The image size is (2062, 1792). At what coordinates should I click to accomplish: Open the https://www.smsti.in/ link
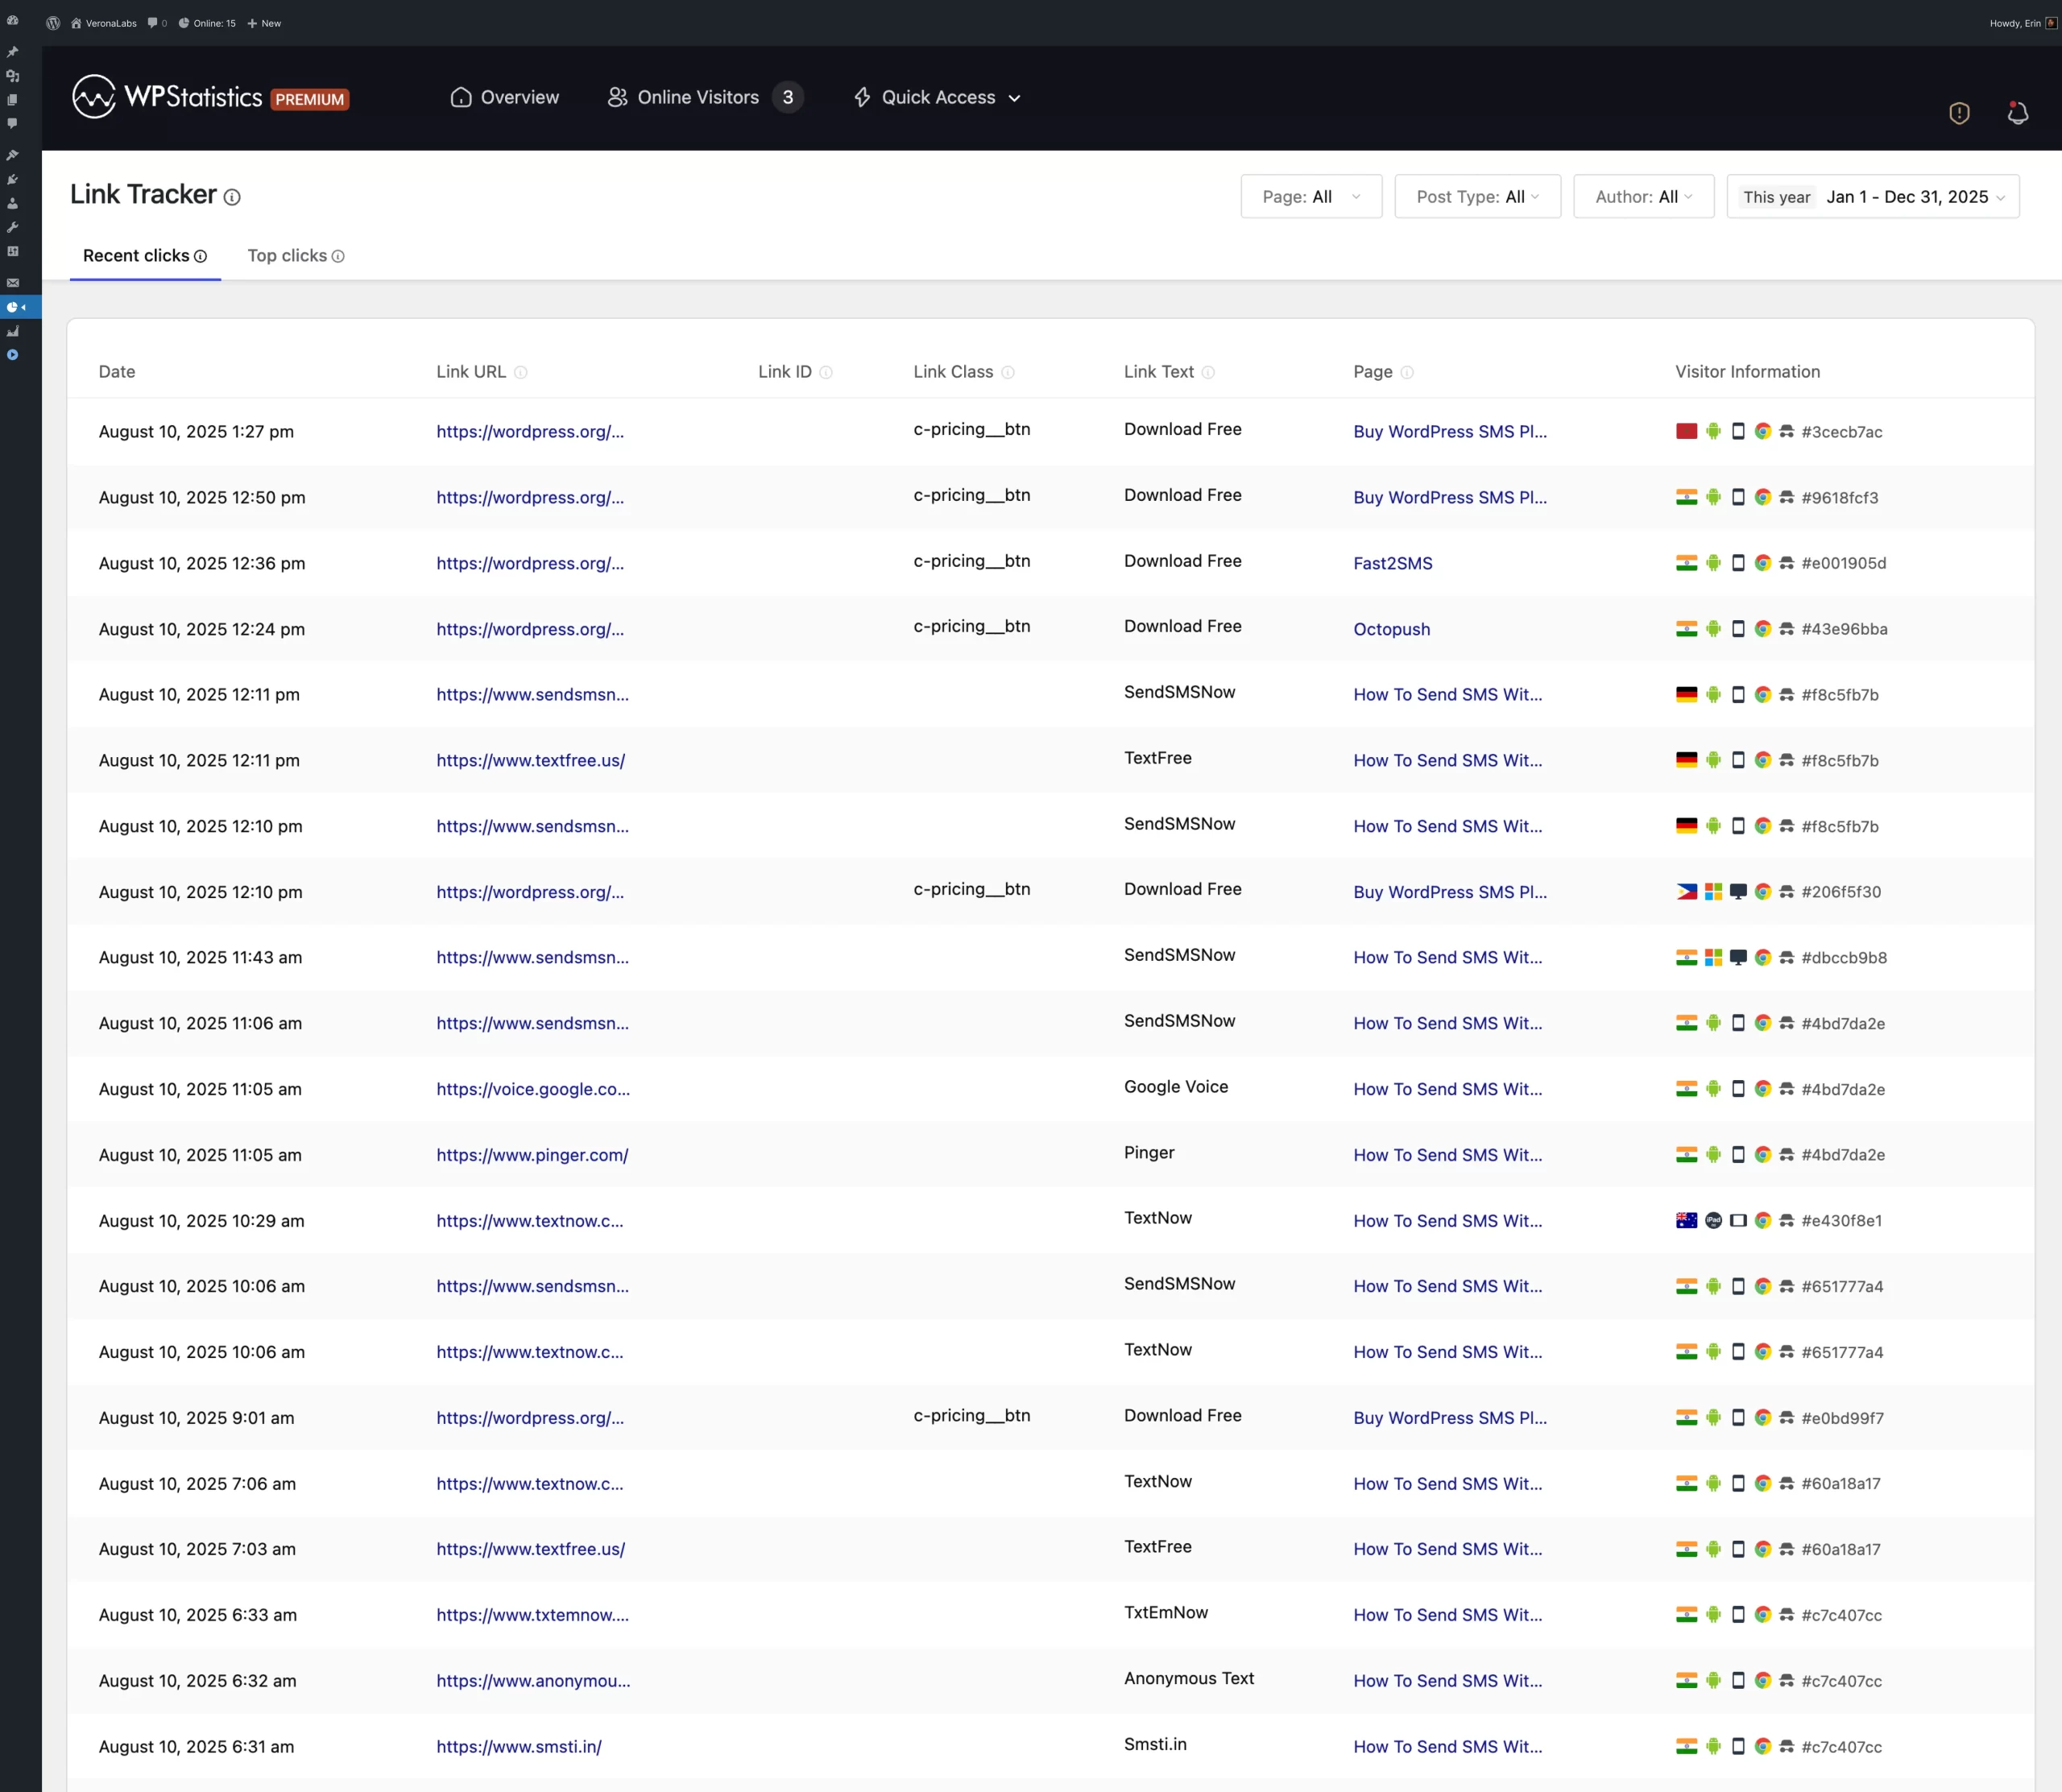tap(519, 1747)
